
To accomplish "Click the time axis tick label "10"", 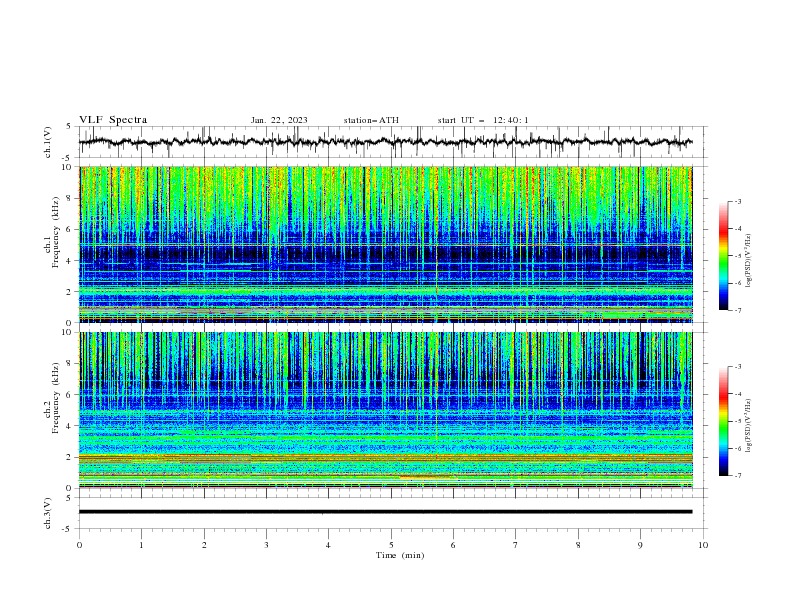I will click(x=703, y=545).
